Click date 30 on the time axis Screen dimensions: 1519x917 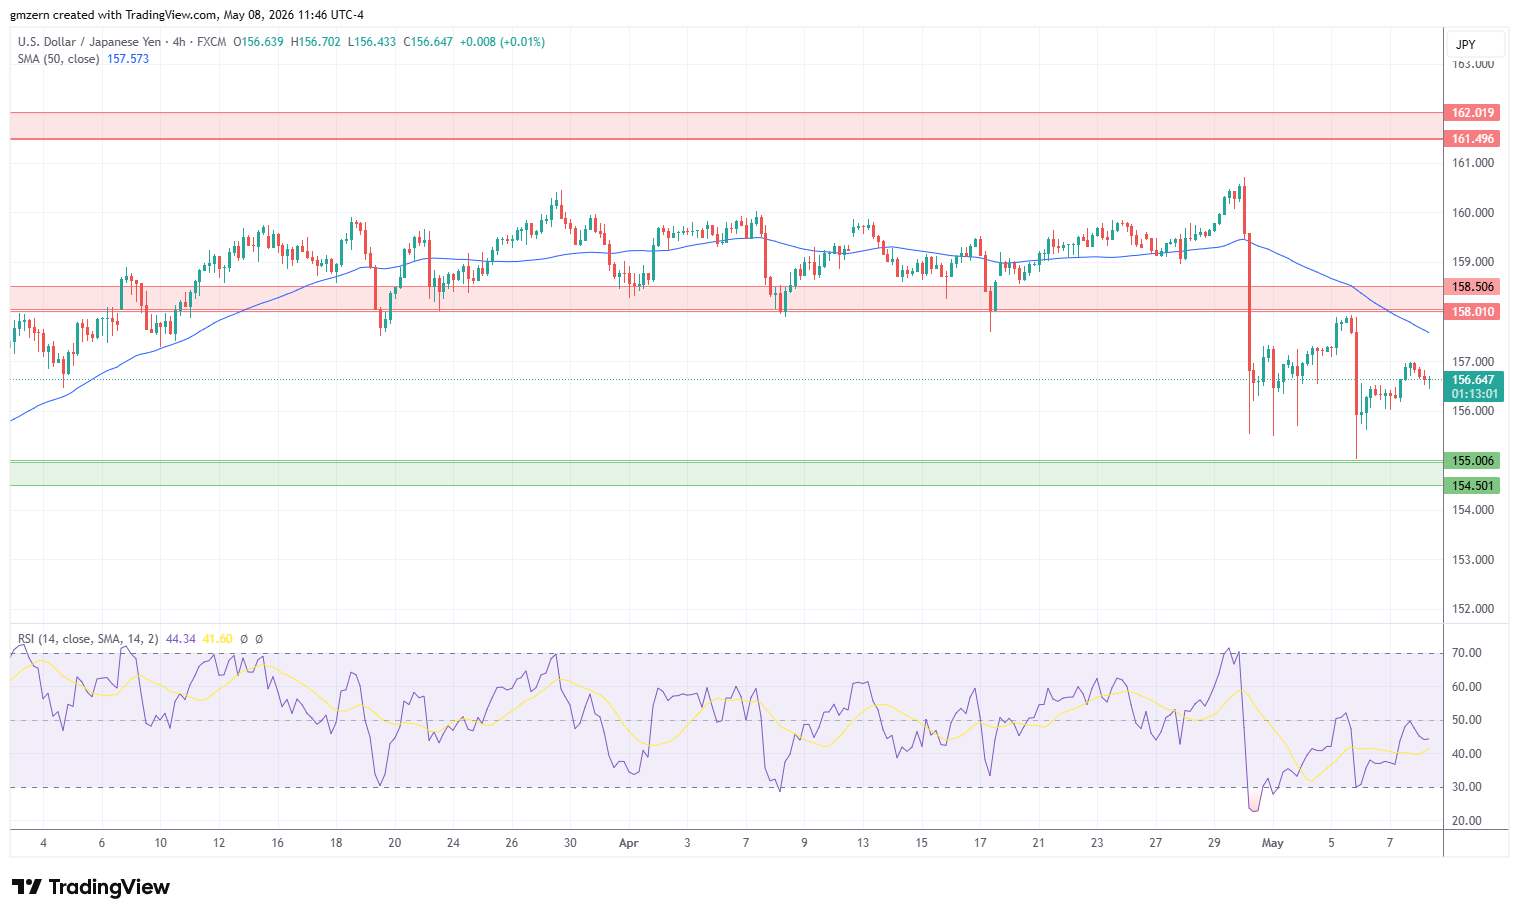570,843
